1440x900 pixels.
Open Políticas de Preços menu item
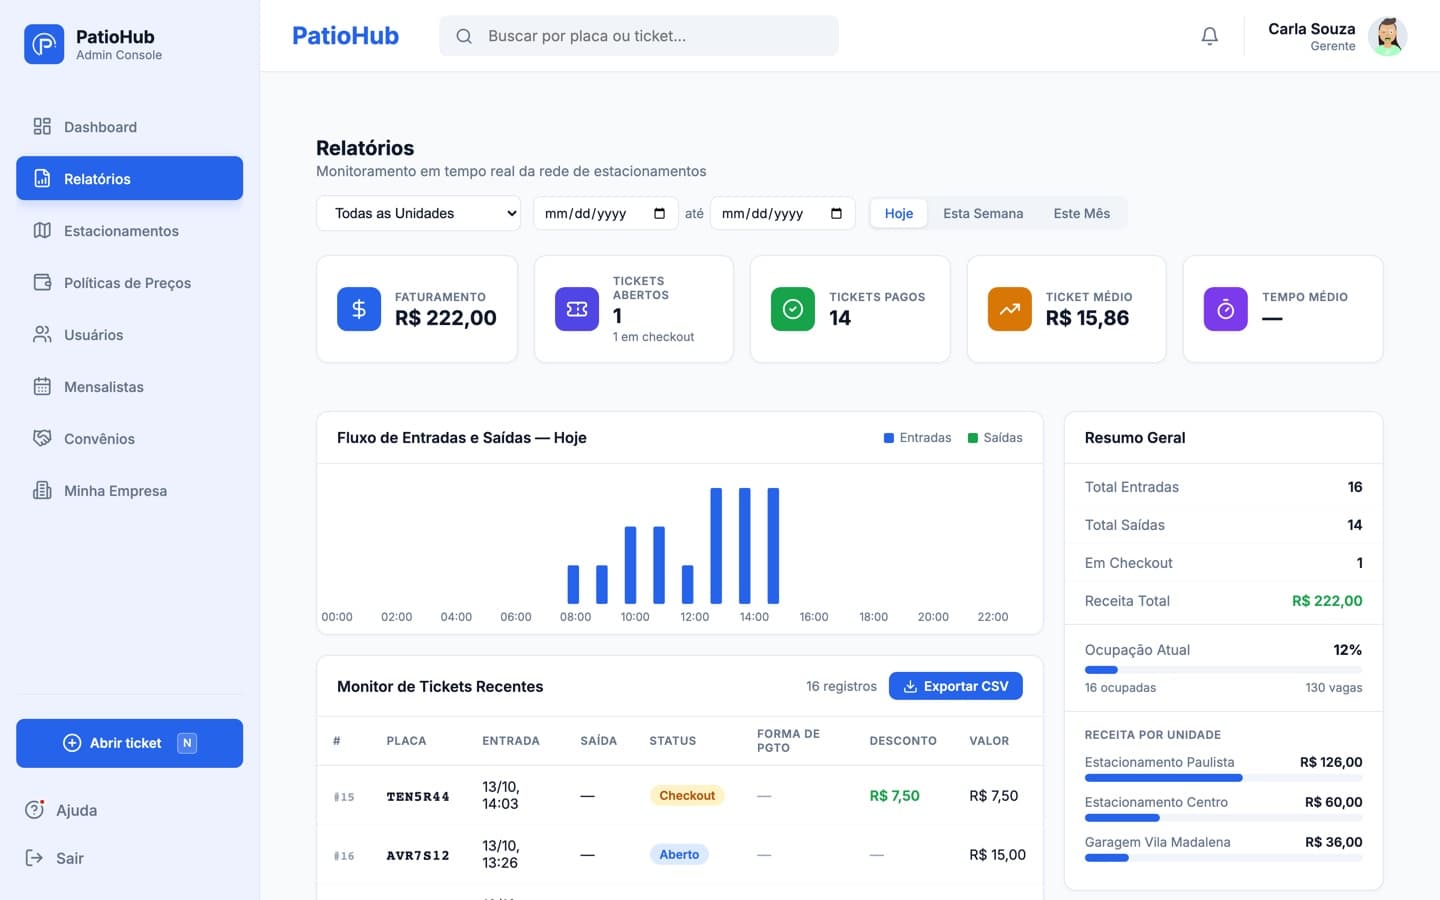(129, 283)
